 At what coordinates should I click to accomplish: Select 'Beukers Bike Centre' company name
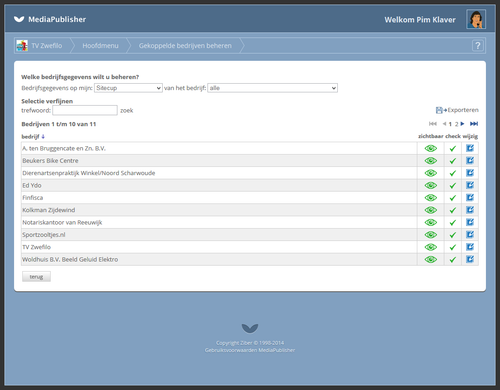(50, 161)
